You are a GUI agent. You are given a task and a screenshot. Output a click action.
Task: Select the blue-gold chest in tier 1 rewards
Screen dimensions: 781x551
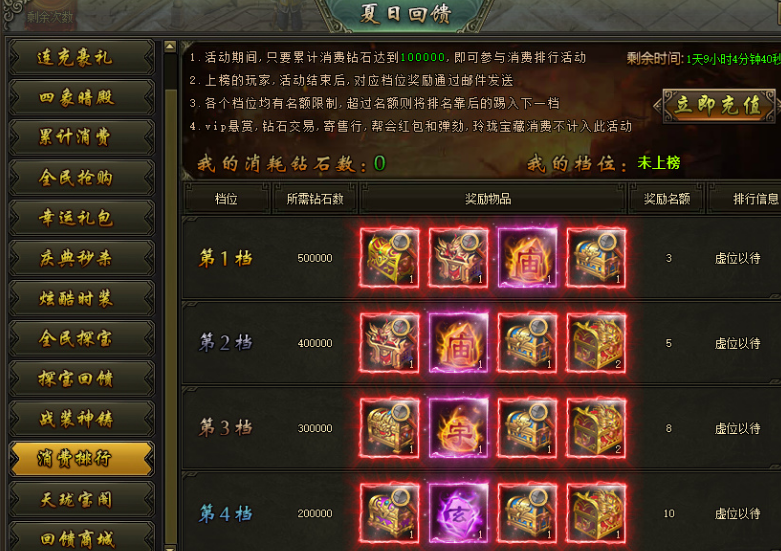(596, 258)
